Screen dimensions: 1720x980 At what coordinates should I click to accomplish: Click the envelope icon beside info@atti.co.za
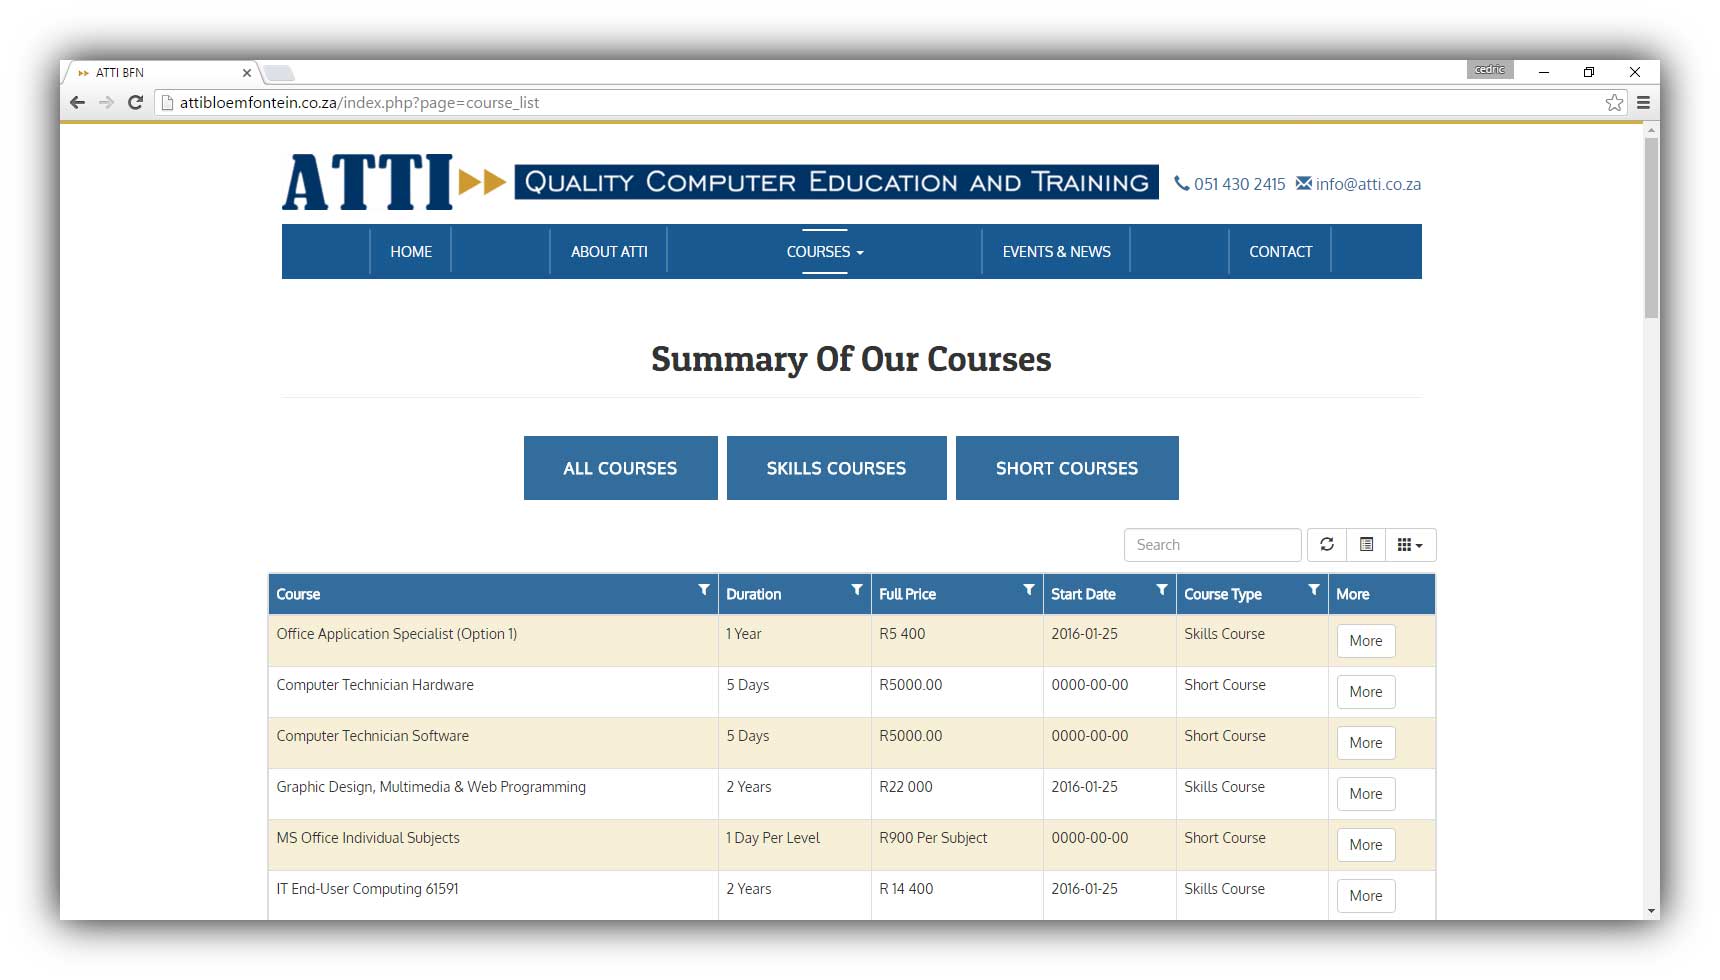click(x=1303, y=183)
